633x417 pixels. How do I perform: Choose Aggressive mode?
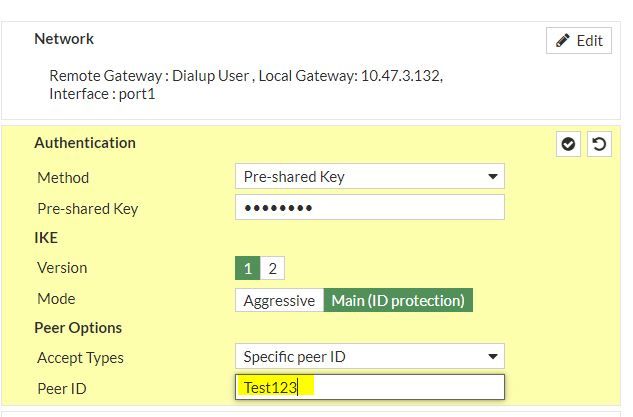pos(279,300)
